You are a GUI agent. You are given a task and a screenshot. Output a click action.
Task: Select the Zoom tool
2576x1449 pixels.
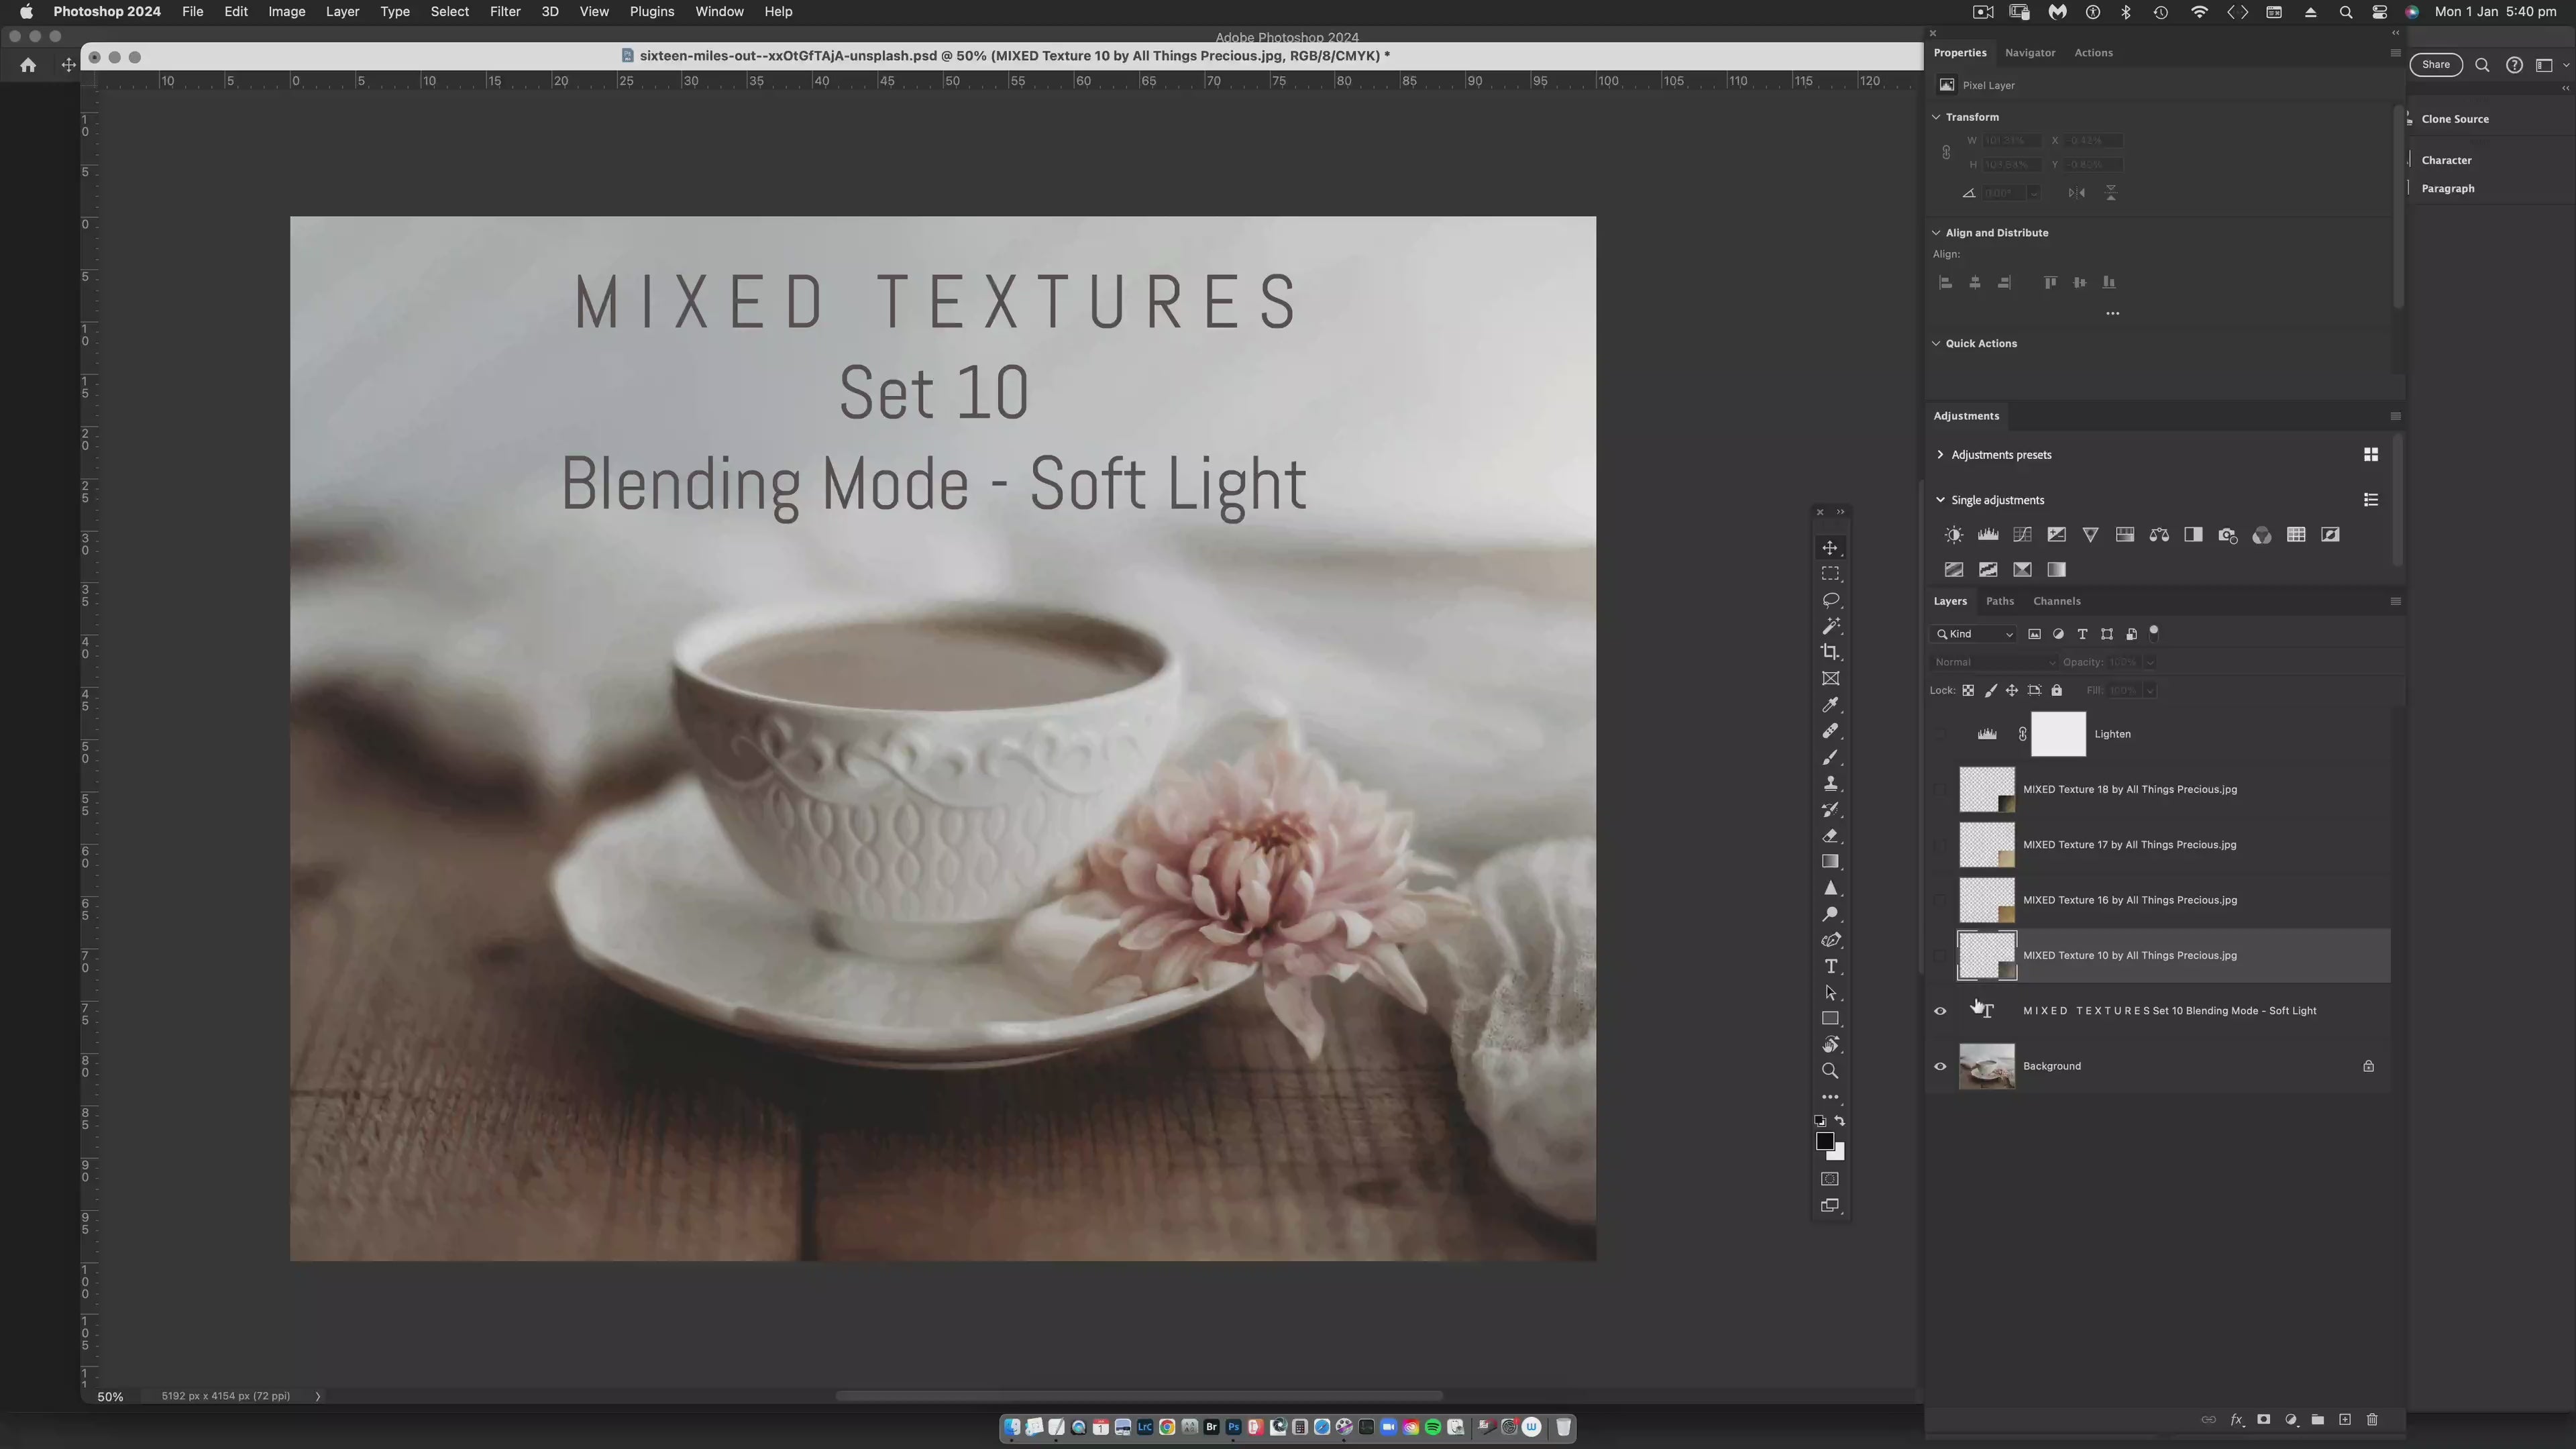pos(1831,1070)
